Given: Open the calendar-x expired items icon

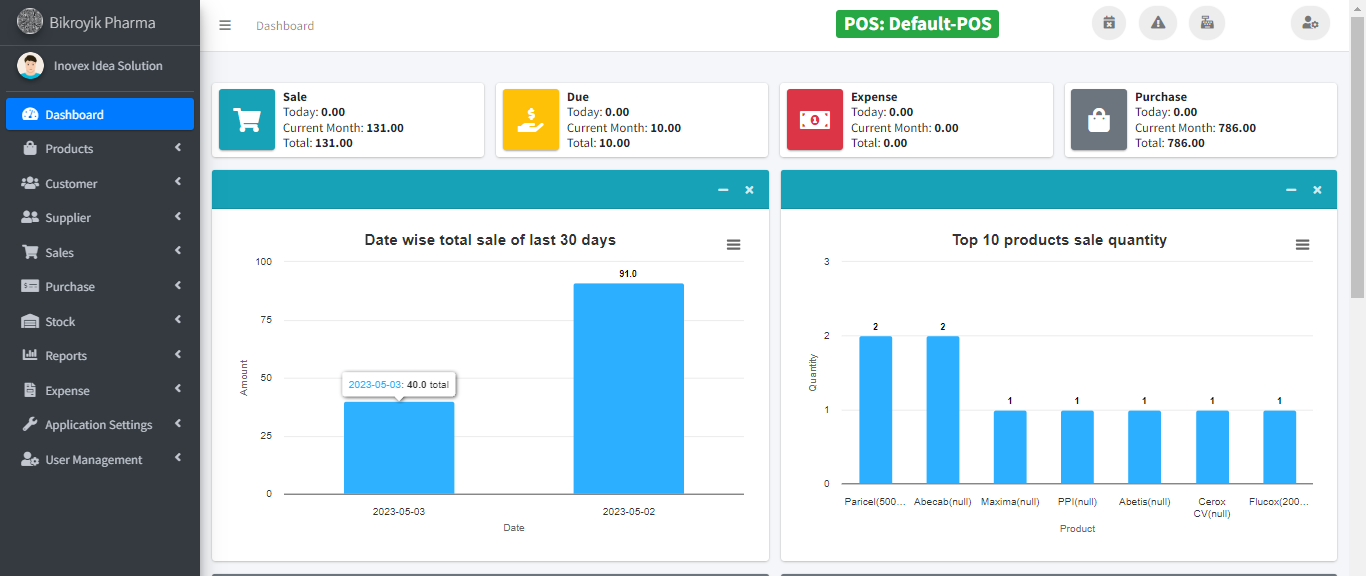Looking at the screenshot, I should click(1108, 23).
